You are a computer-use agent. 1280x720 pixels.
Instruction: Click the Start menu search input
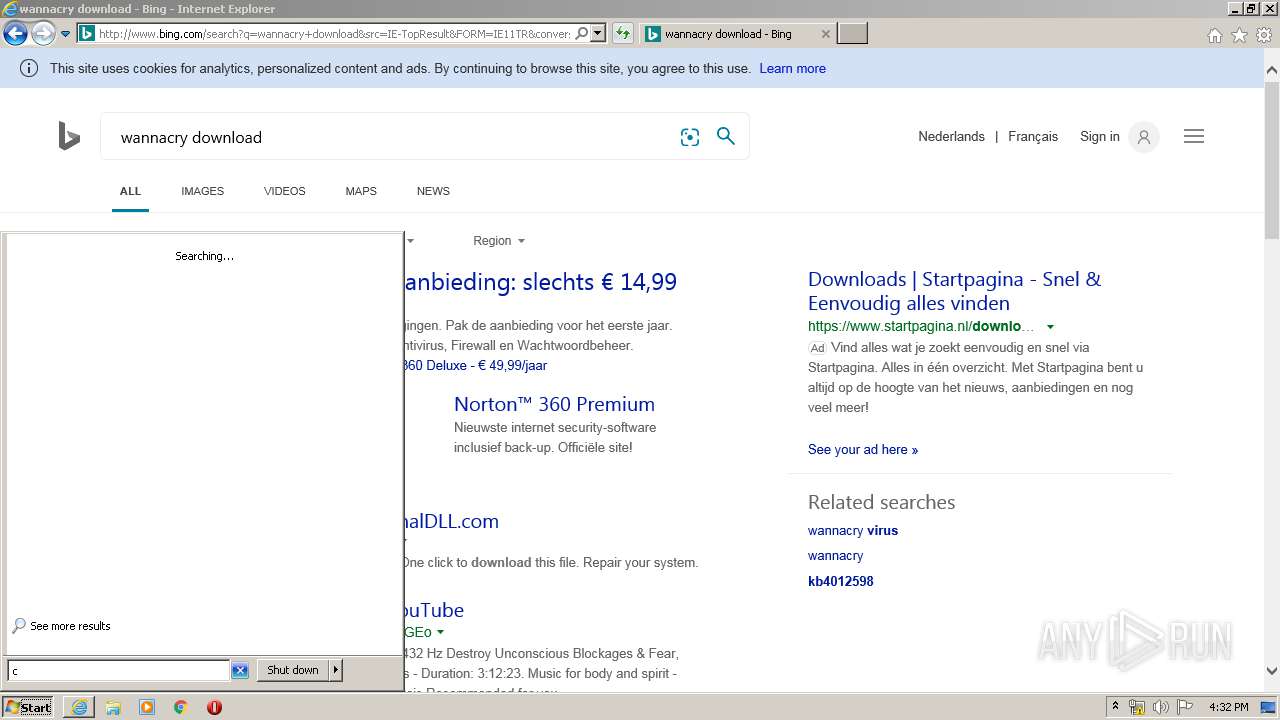(118, 671)
